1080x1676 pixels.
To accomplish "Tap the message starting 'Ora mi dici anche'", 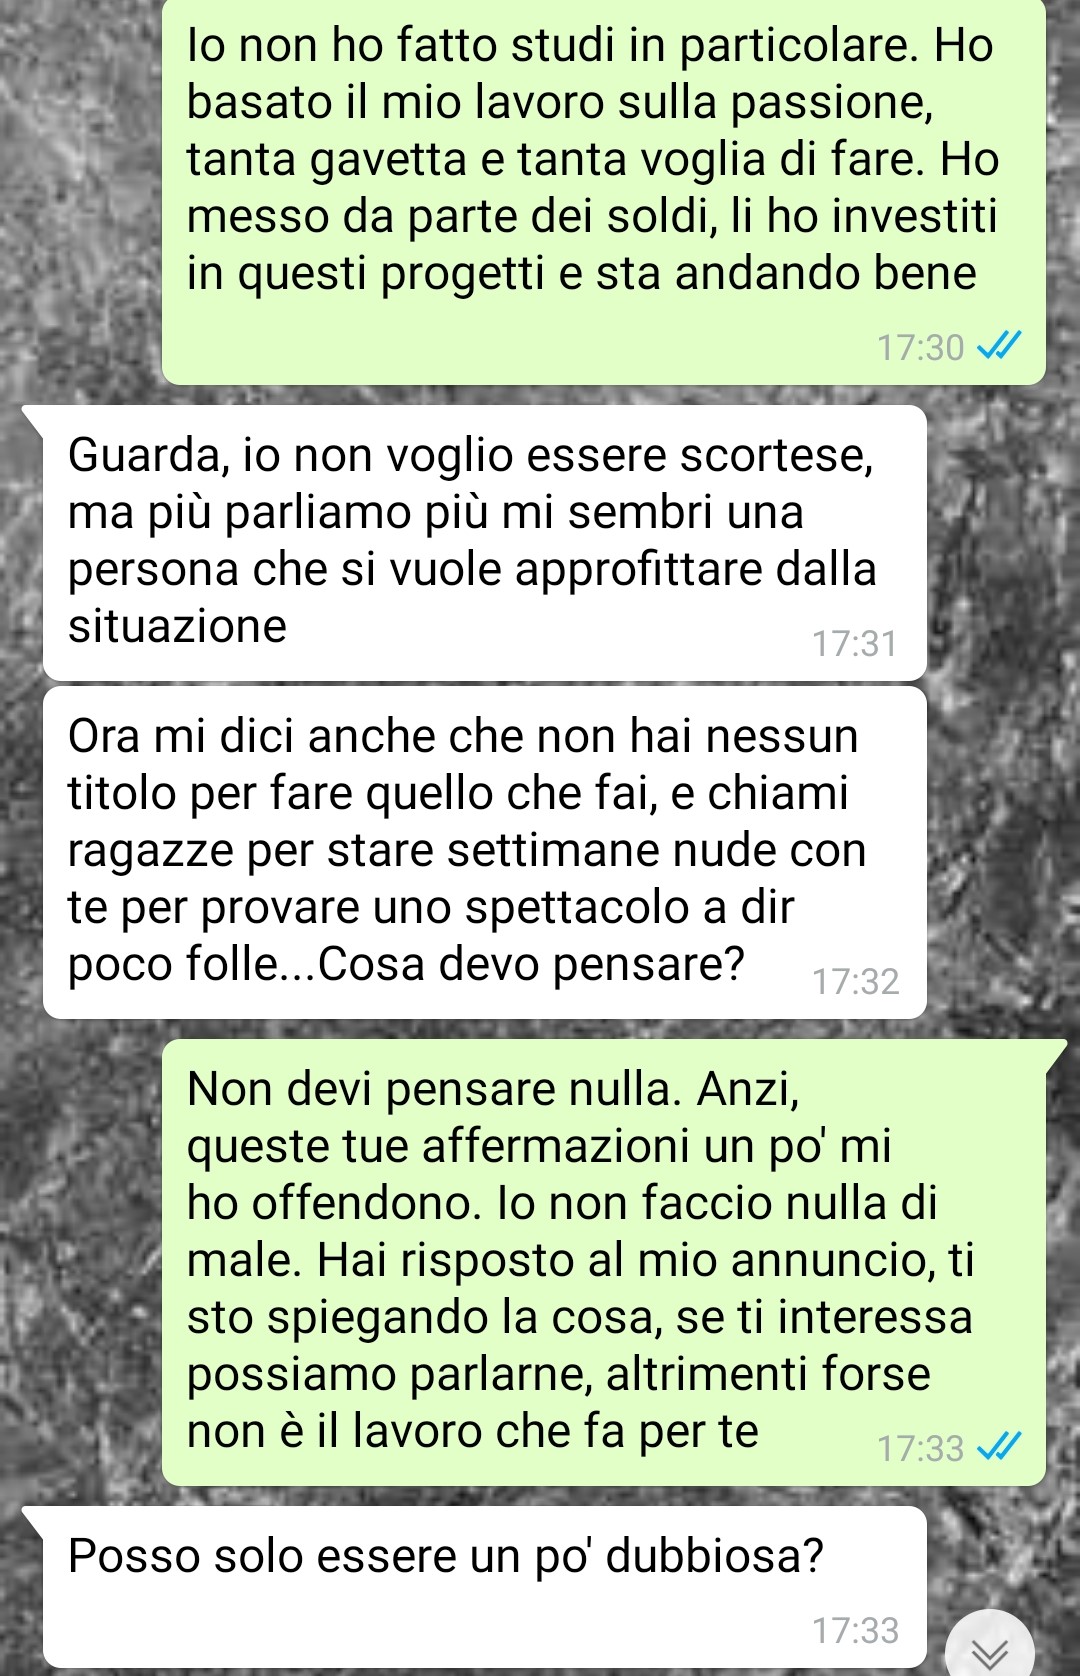I will point(485,852).
